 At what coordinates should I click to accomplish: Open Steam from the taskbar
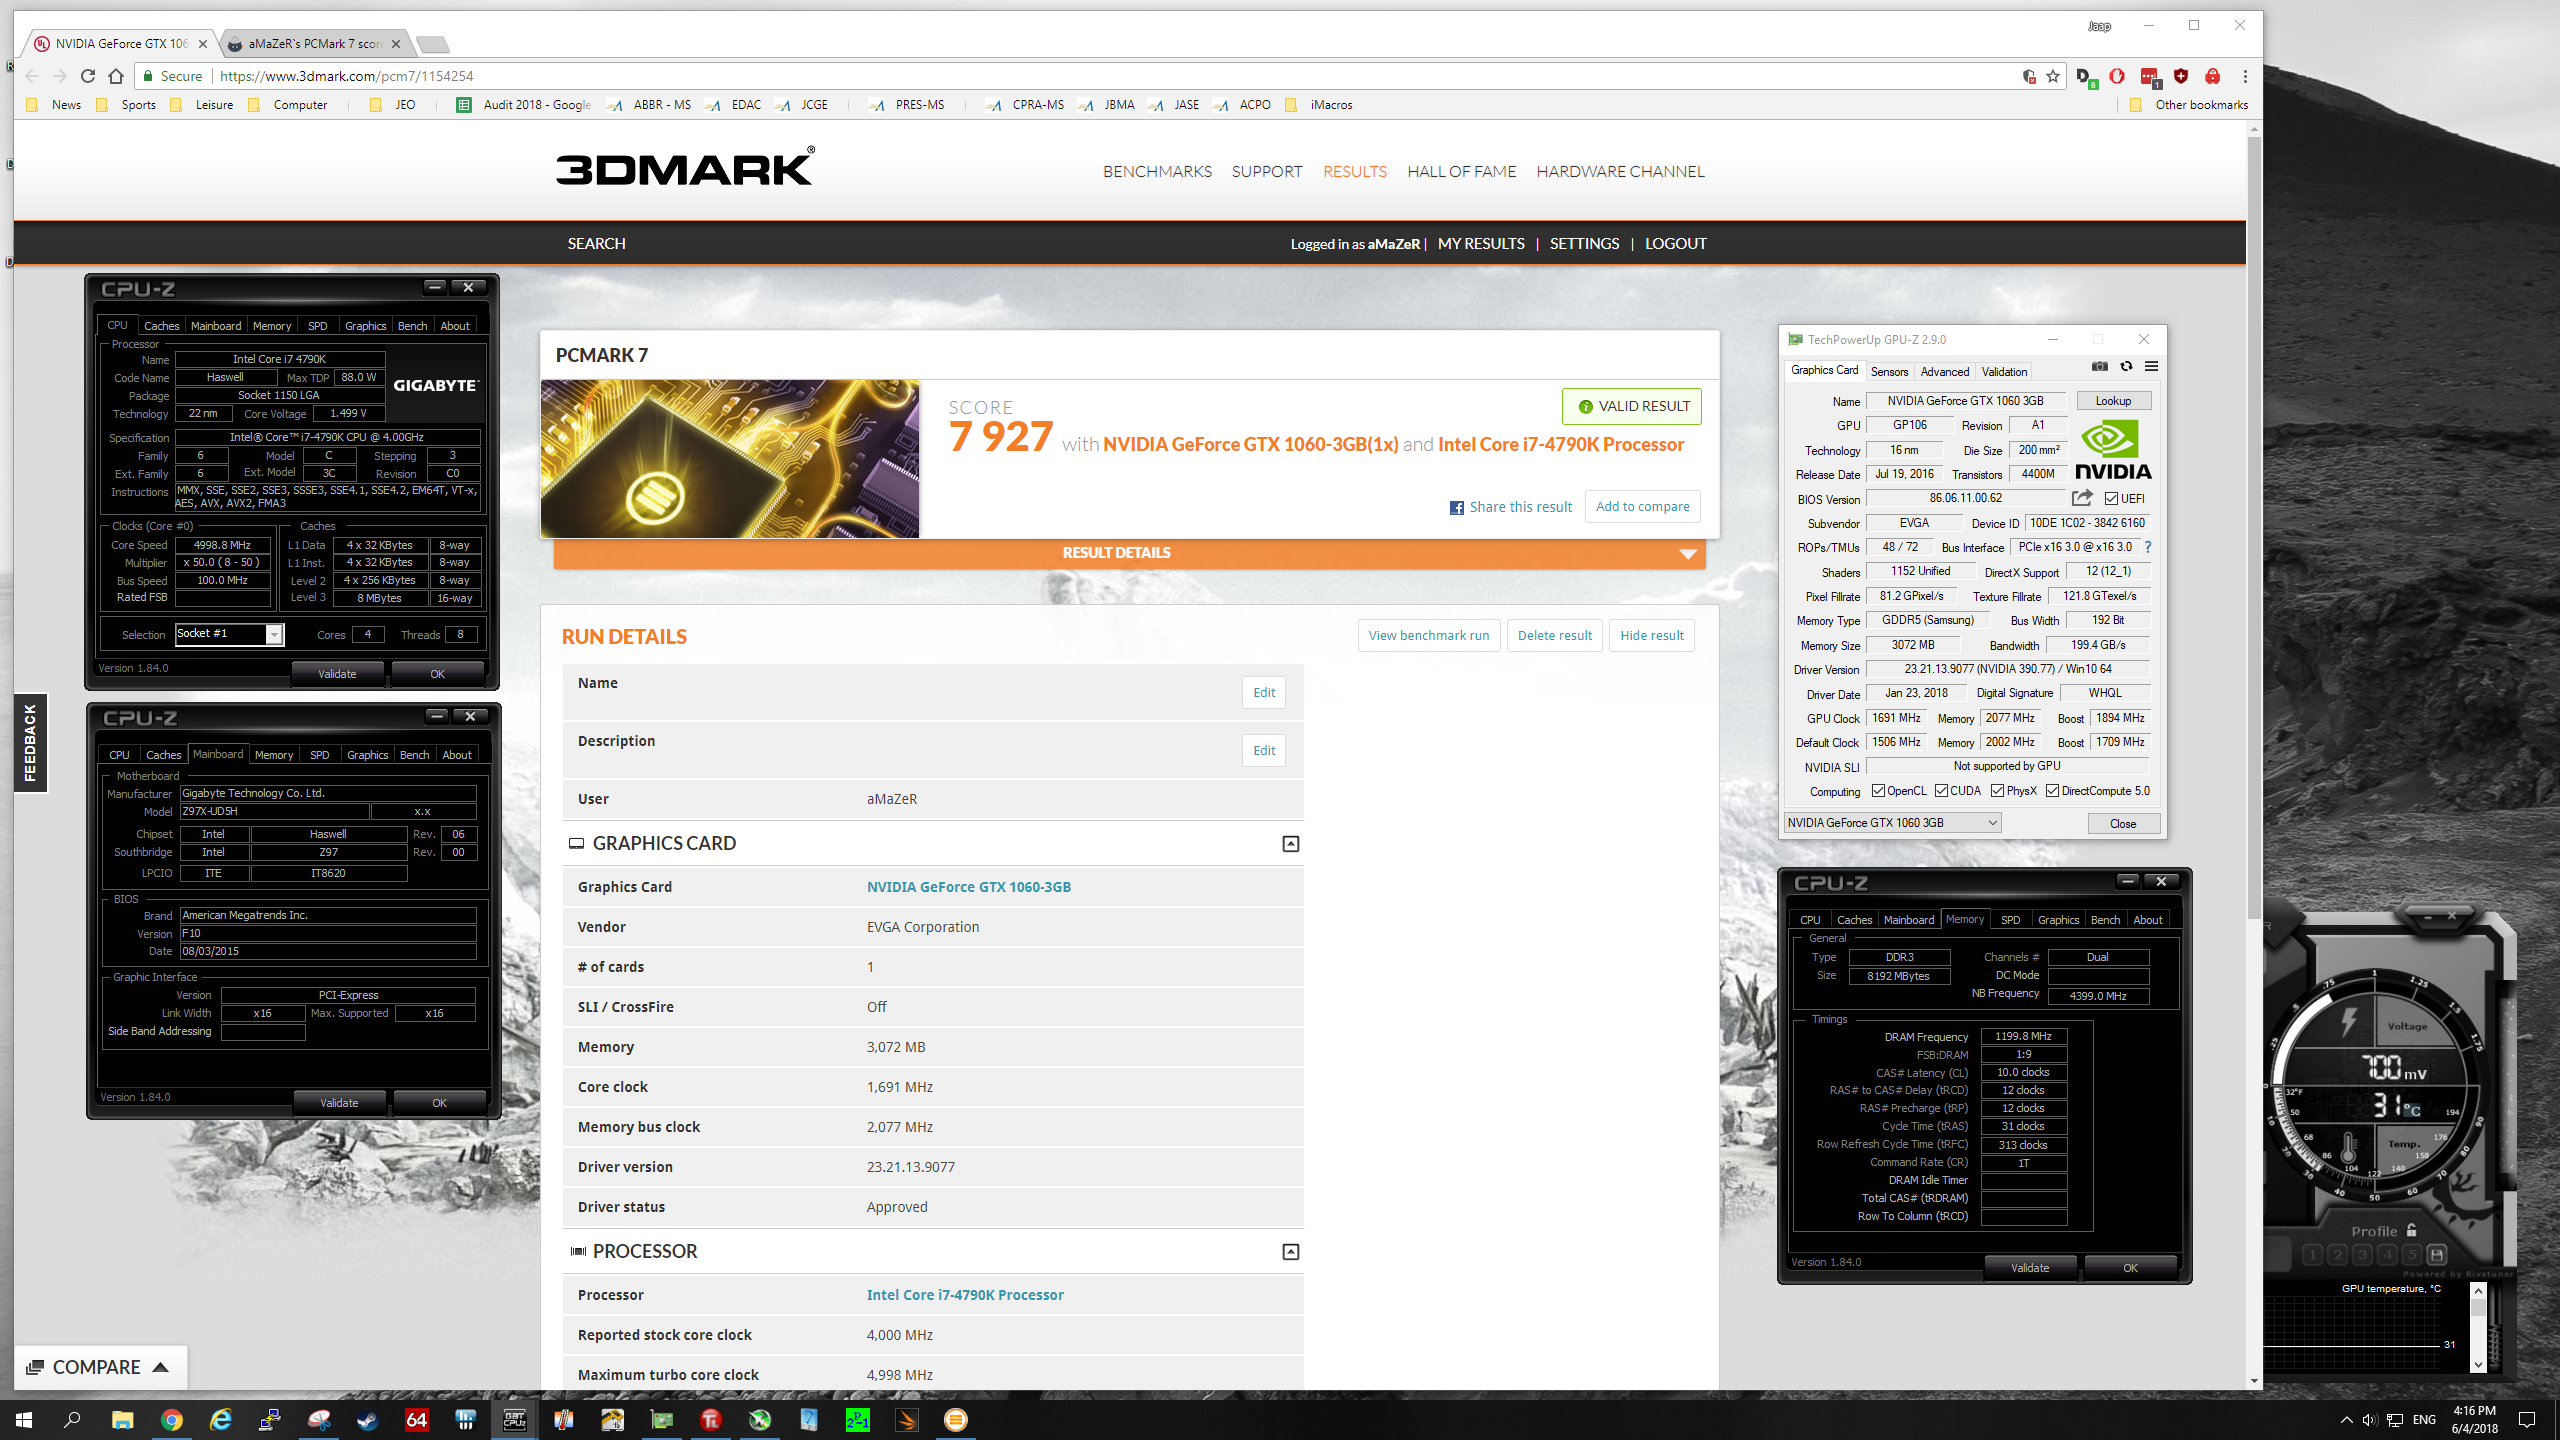coord(368,1419)
